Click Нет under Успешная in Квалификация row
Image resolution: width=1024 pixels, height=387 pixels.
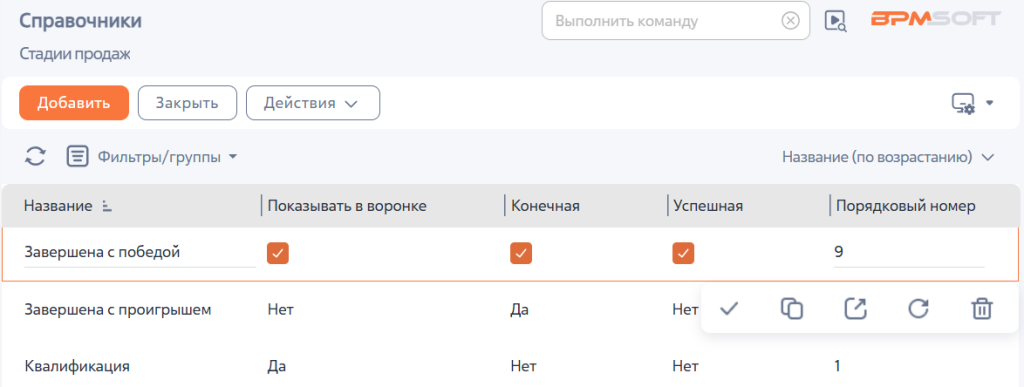click(x=686, y=366)
